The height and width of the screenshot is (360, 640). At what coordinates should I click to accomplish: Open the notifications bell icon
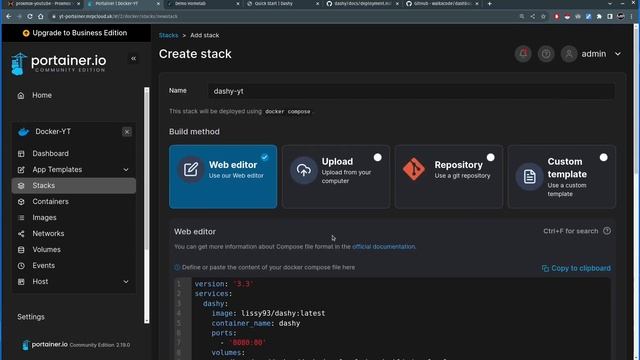click(523, 54)
